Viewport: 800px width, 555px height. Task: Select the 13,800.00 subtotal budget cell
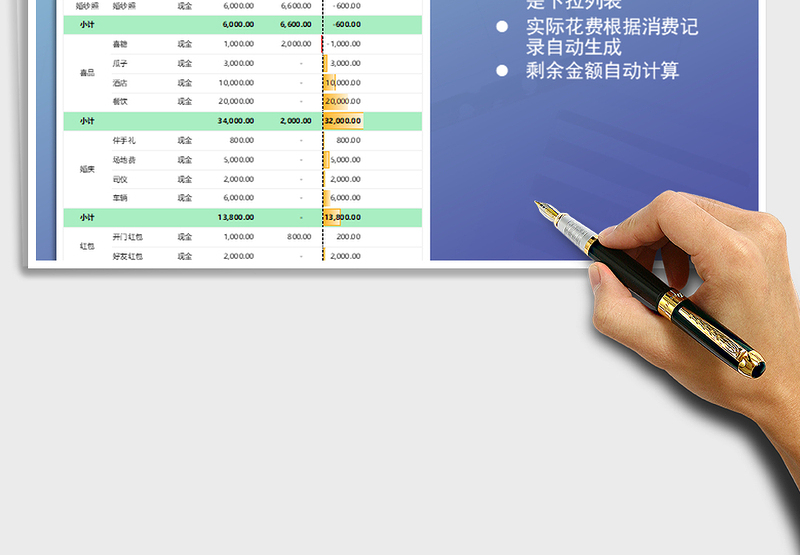[236, 217]
